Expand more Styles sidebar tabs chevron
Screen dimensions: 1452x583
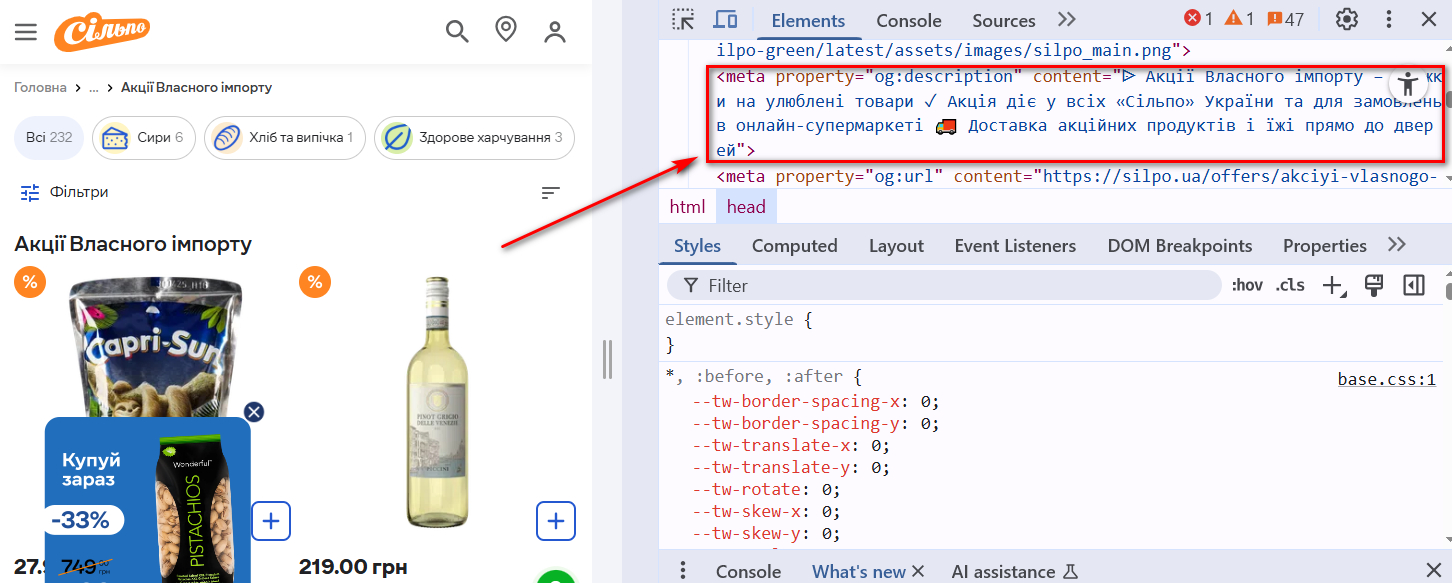(1397, 245)
